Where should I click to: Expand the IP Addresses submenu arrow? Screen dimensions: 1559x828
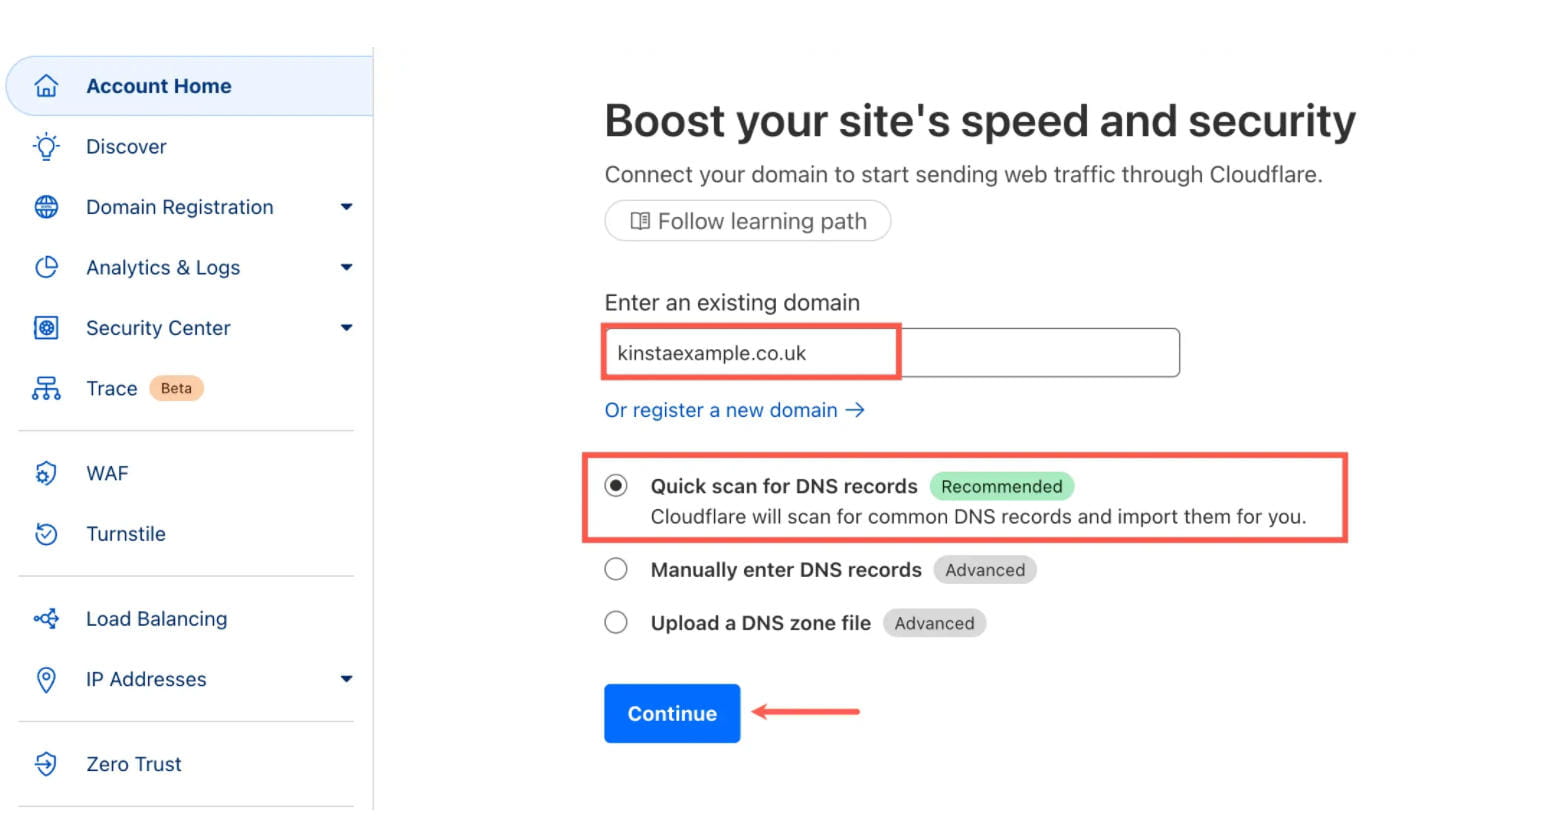tap(346, 679)
